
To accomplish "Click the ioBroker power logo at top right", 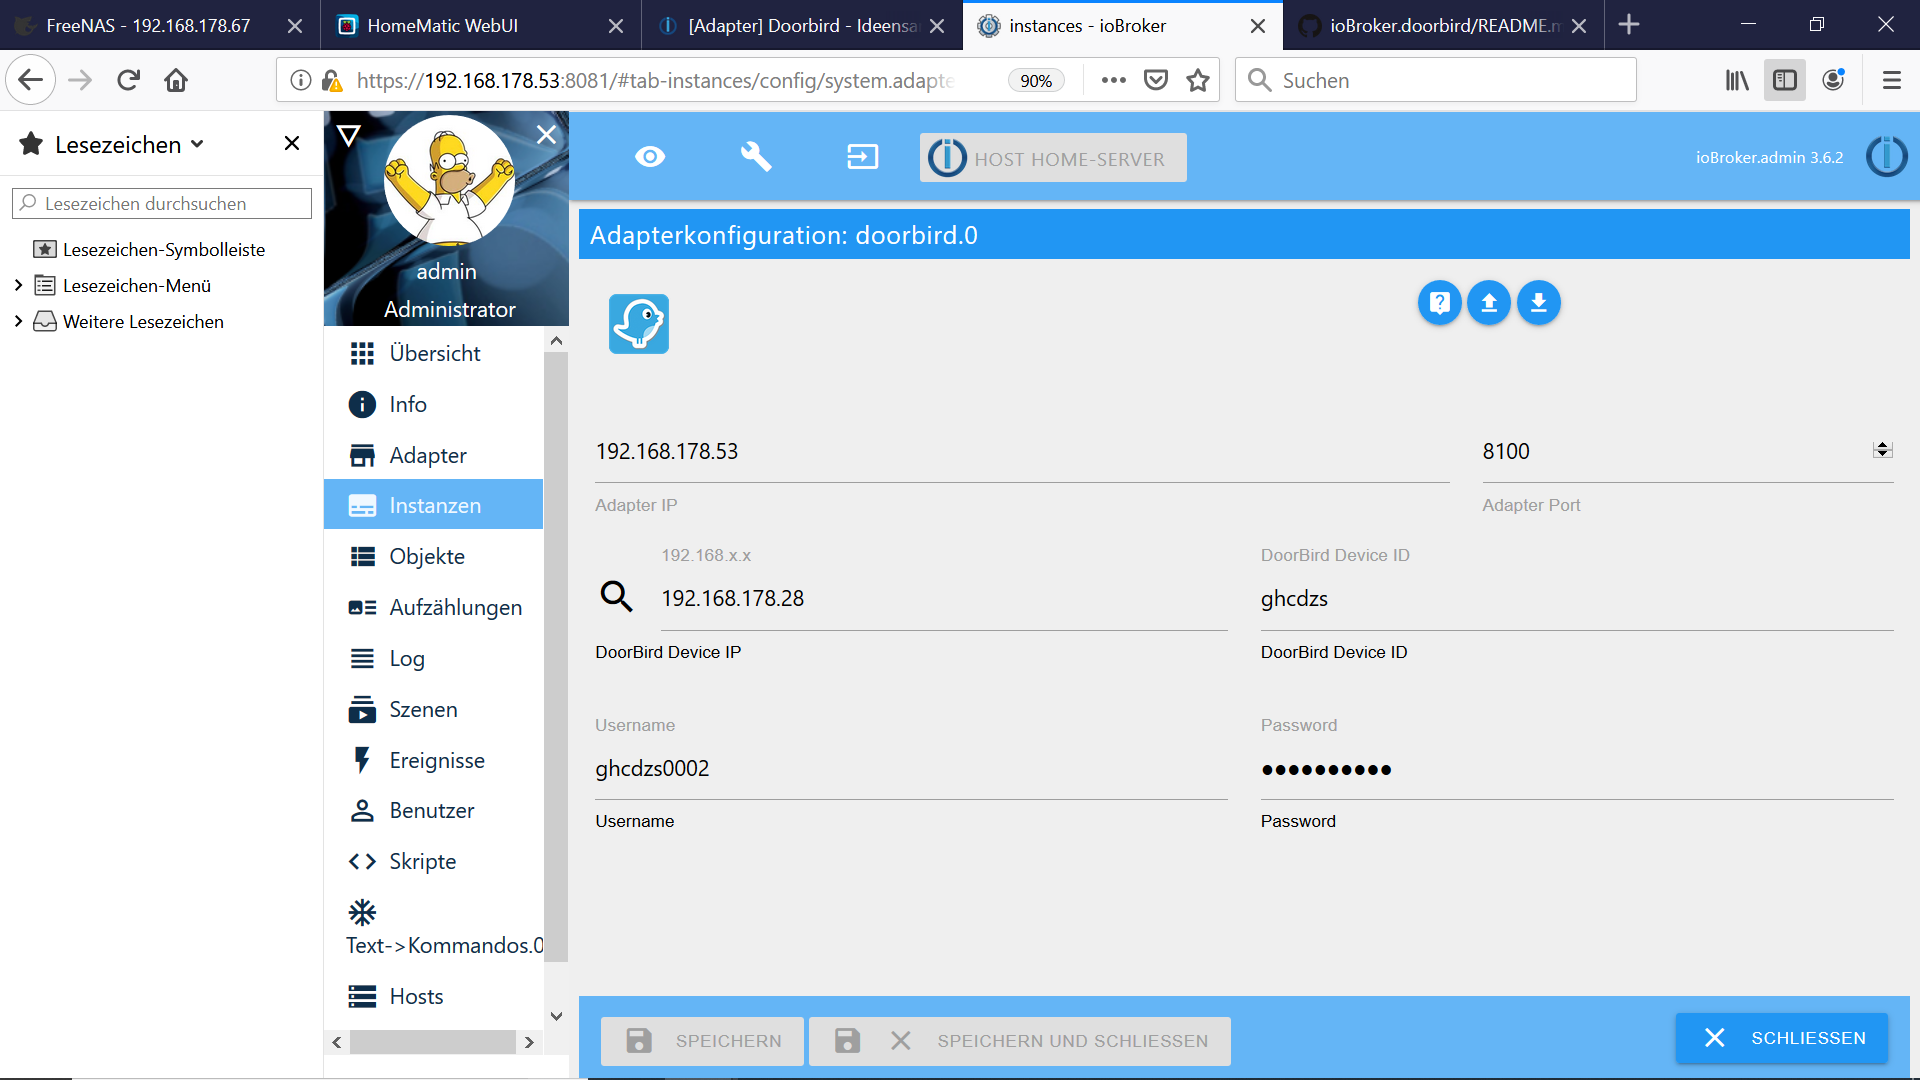I will pyautogui.click(x=1886, y=157).
